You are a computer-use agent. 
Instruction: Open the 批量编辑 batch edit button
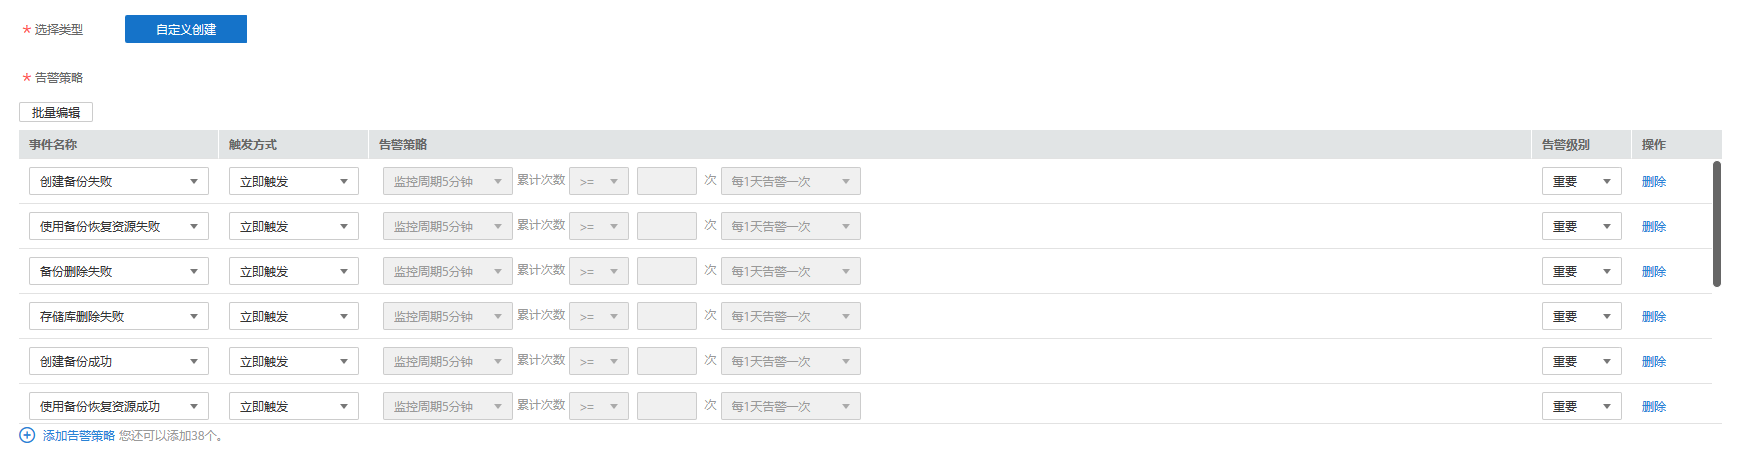(56, 112)
